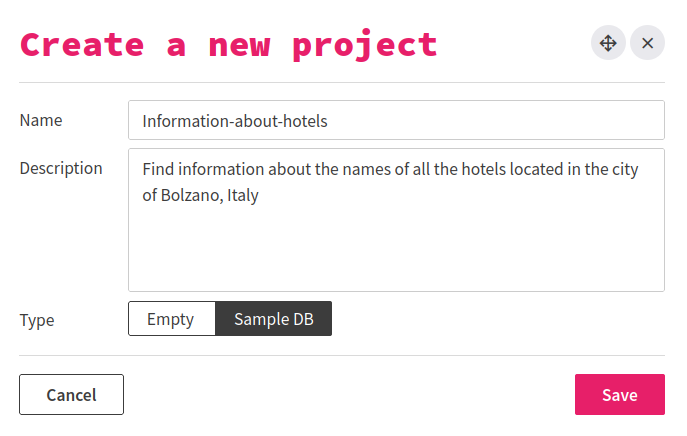Click the Cancel button
Viewport: 687px width, 436px height.
click(71, 394)
